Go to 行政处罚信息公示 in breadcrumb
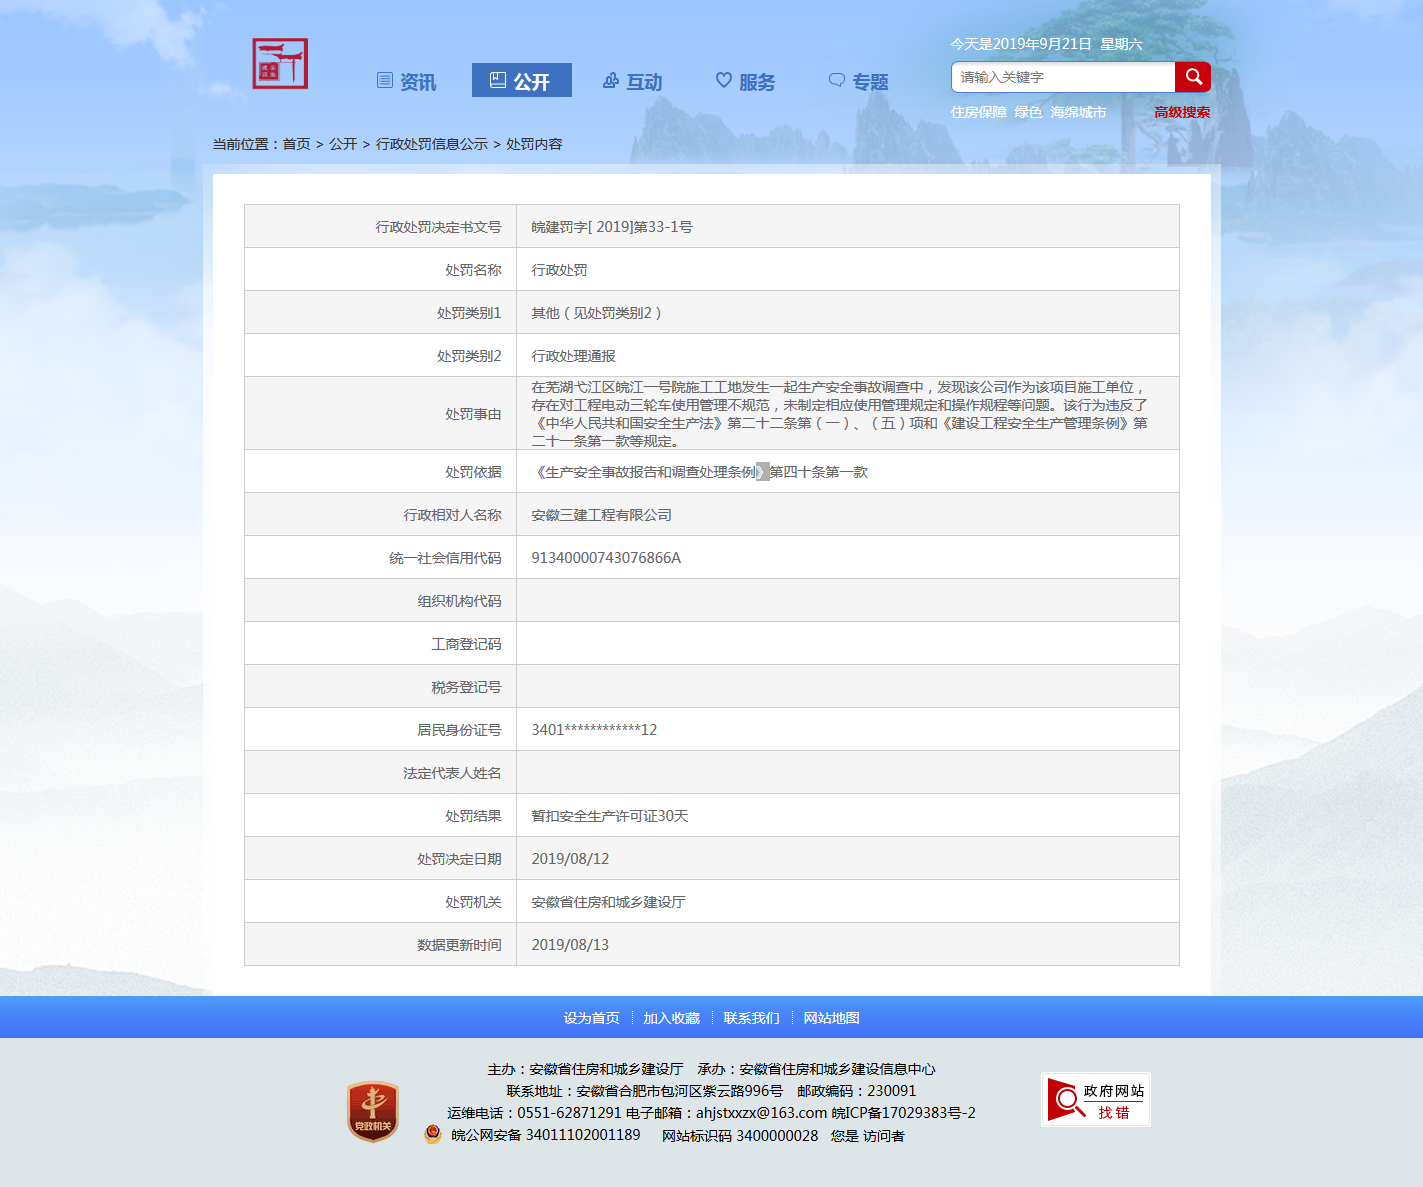1423x1187 pixels. (432, 144)
